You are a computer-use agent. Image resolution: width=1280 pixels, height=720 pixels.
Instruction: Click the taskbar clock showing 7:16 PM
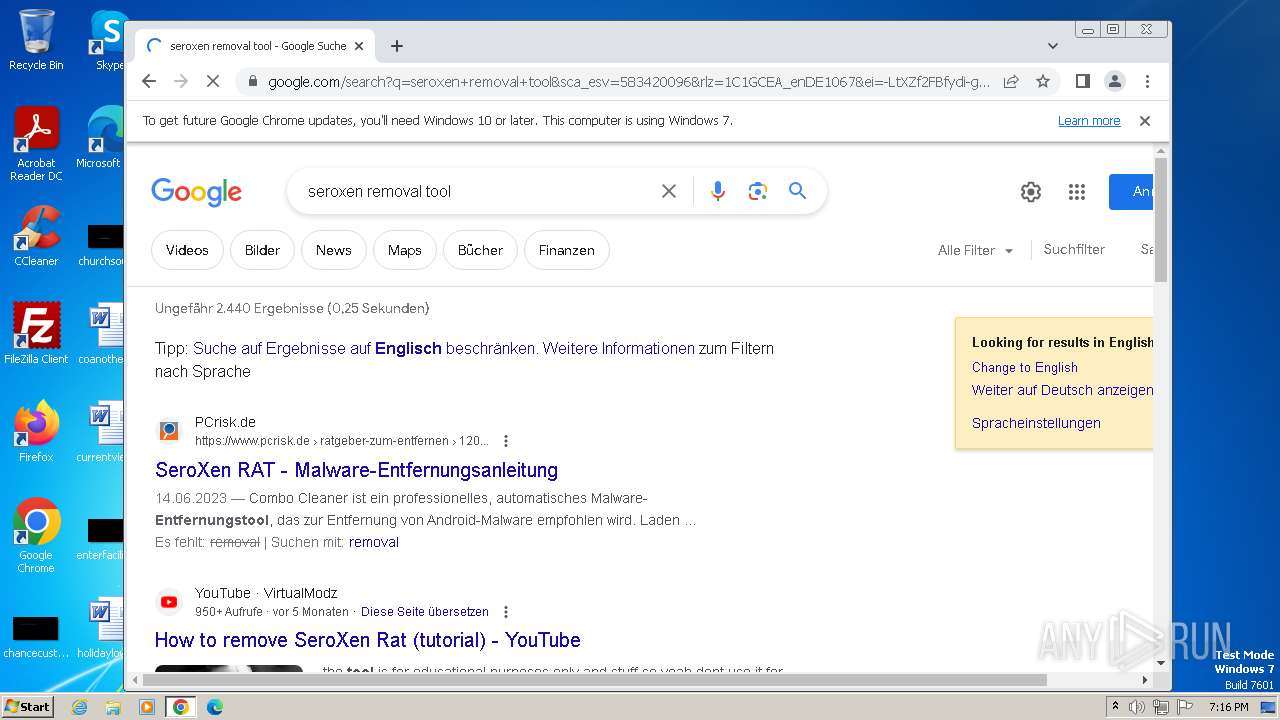(1228, 707)
